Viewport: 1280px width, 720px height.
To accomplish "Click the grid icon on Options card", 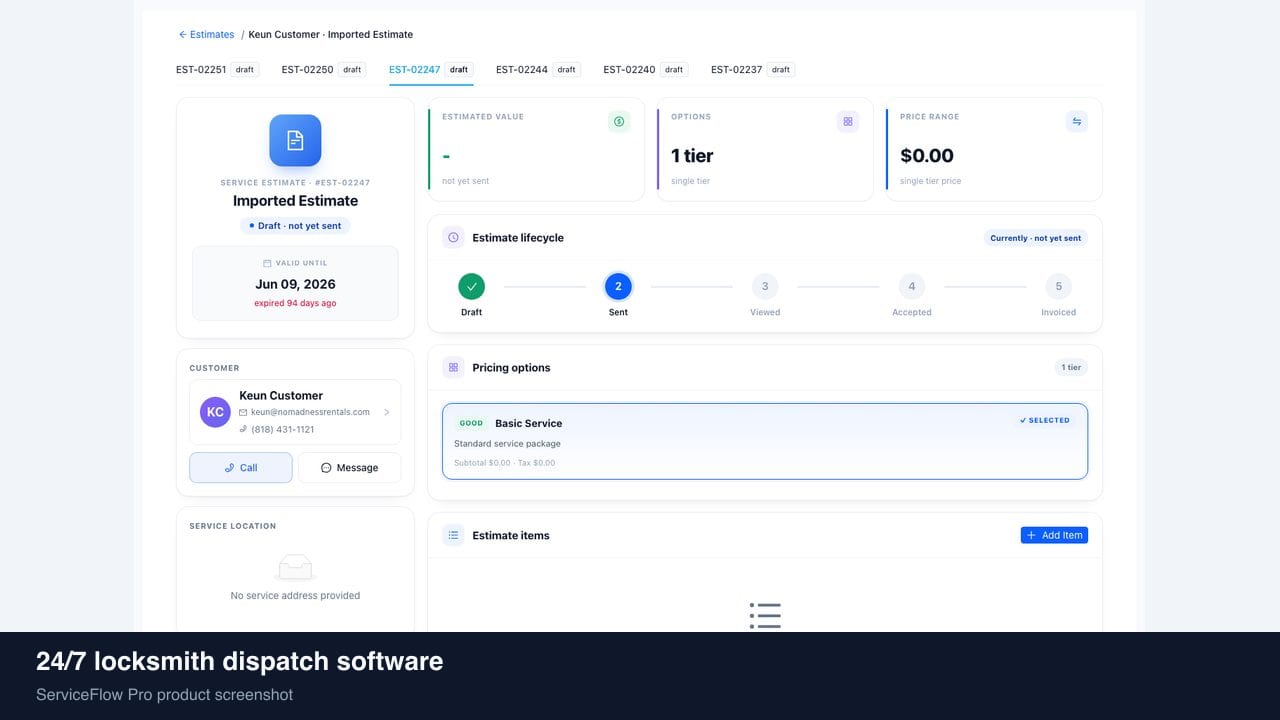I will click(x=848, y=122).
